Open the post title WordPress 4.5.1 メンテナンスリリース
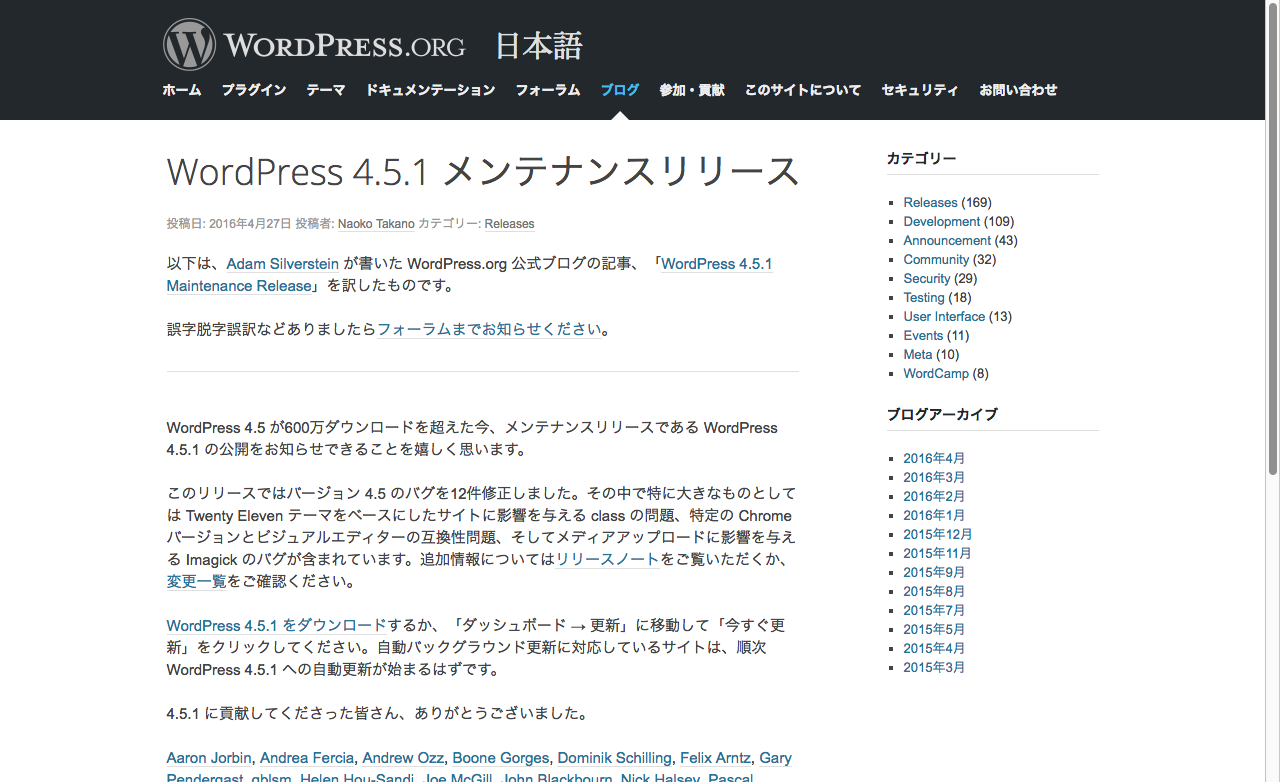 pyautogui.click(x=483, y=171)
